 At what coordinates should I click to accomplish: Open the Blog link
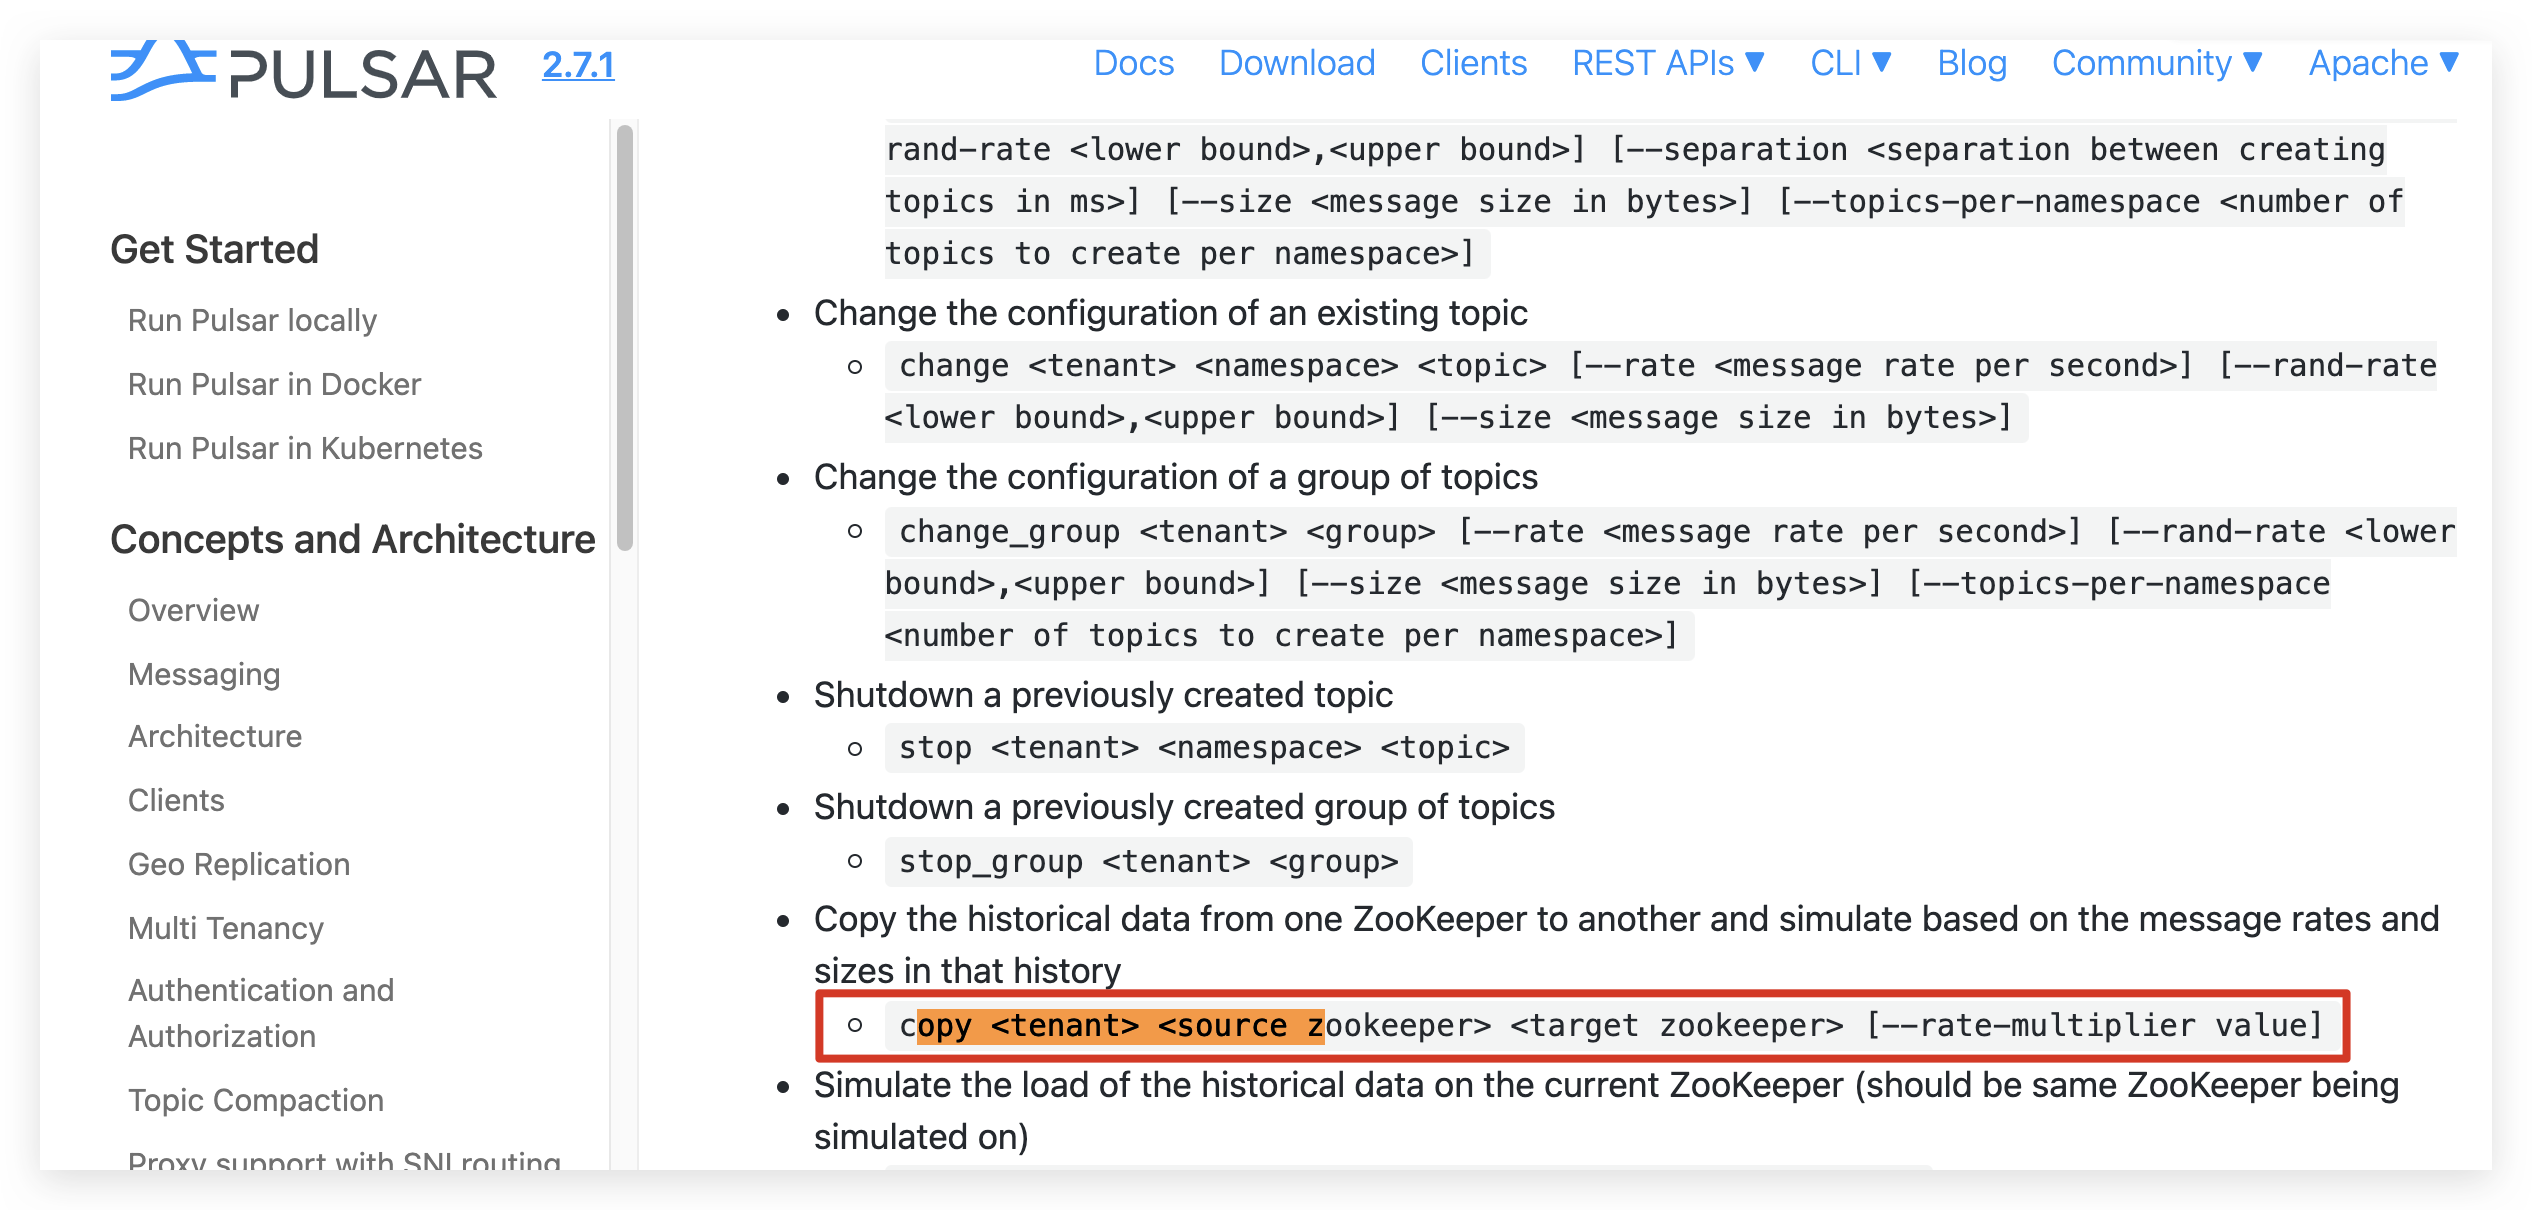1971,63
